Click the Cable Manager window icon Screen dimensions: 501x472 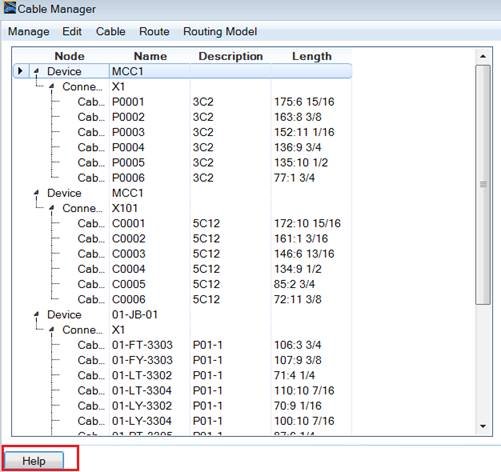tap(10, 8)
